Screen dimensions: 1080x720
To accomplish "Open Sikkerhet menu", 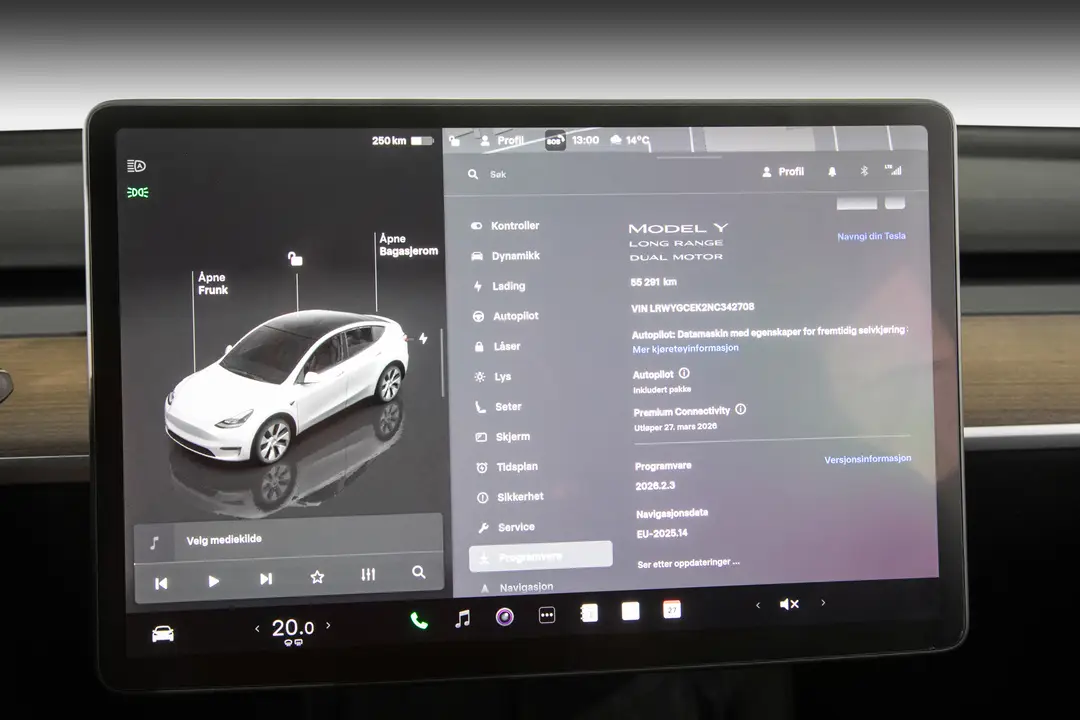I will (x=511, y=497).
